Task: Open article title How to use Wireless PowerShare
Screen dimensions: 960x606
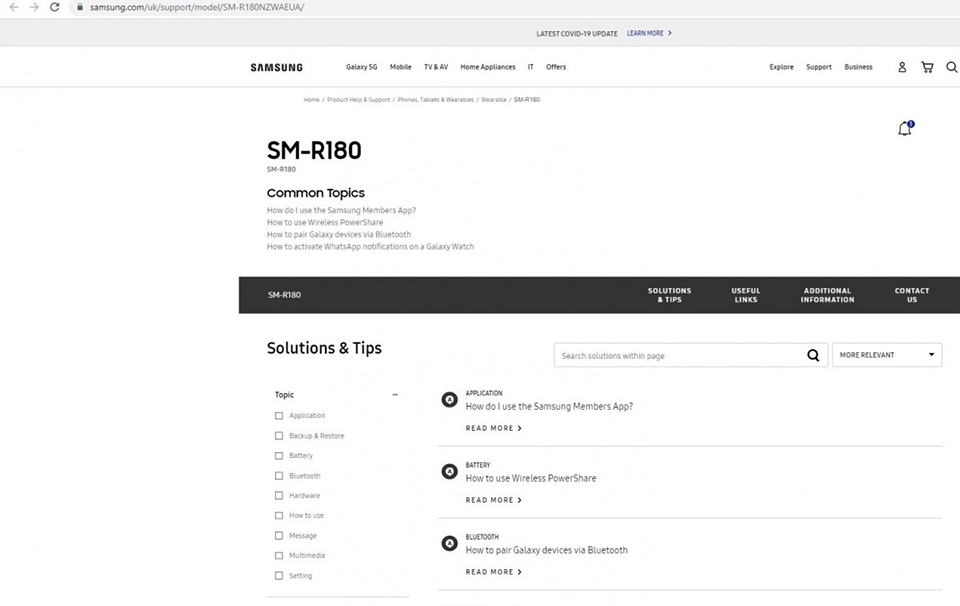Action: tap(531, 478)
